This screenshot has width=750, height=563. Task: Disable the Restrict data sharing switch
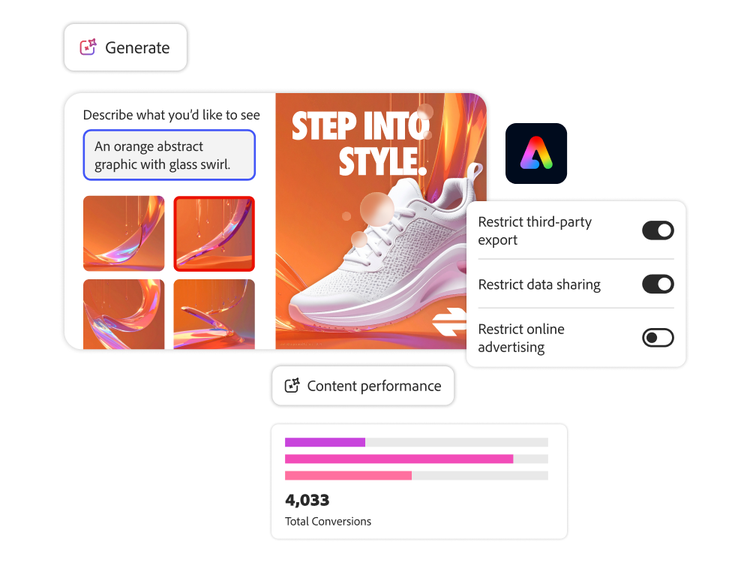[x=658, y=284]
